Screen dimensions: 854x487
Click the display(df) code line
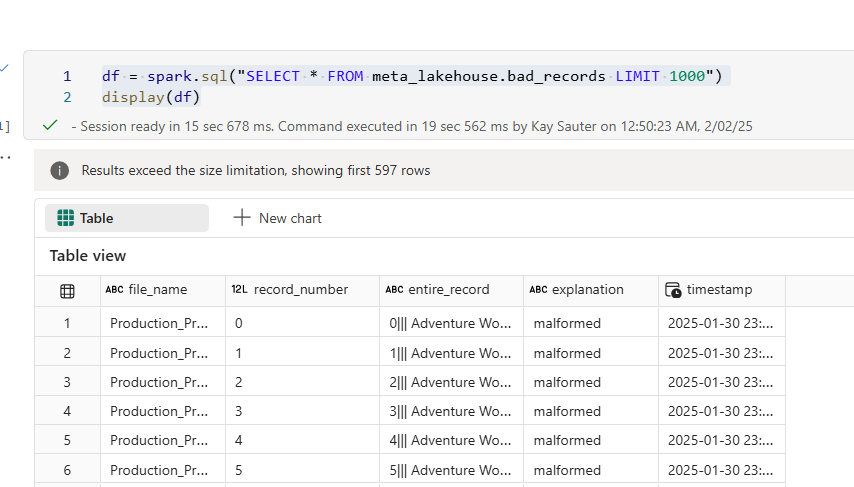point(151,97)
